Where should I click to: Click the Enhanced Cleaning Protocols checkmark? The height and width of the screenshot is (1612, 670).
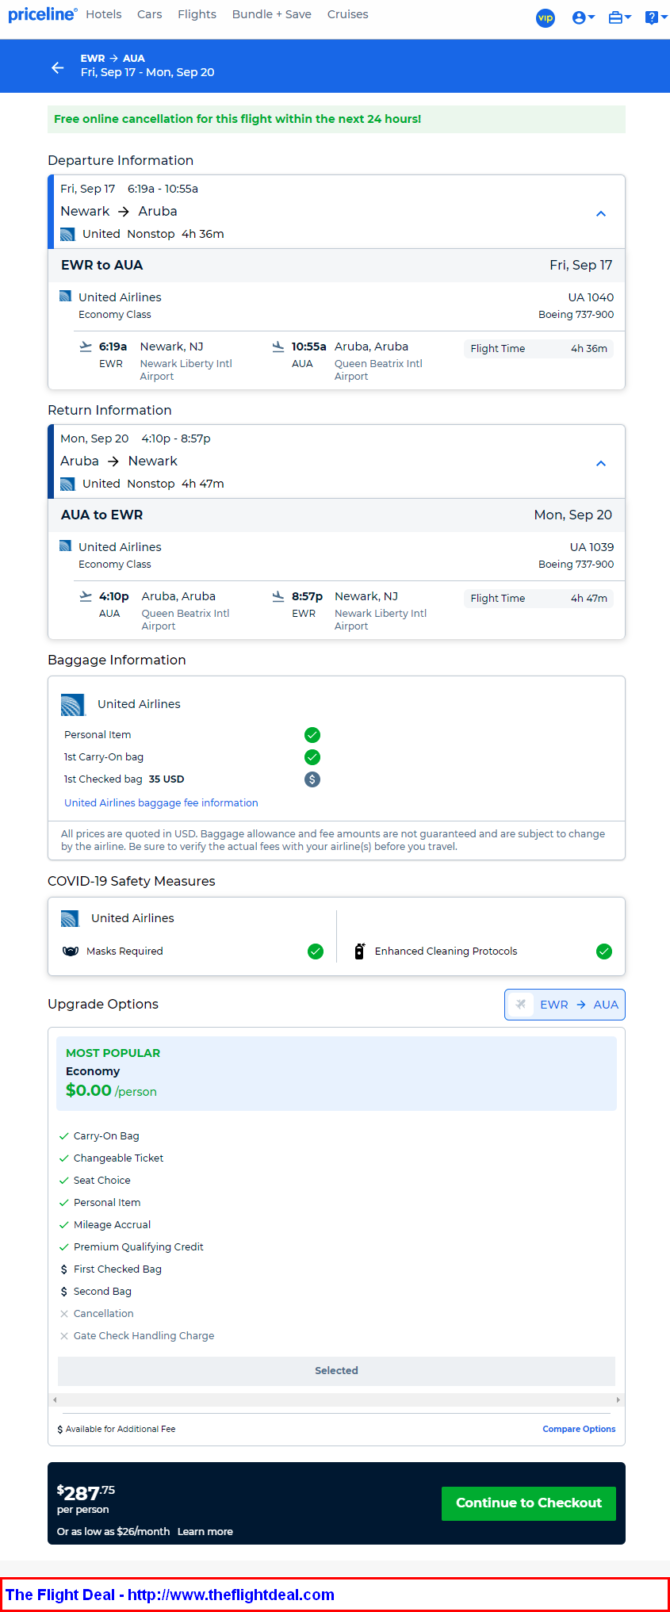point(604,951)
